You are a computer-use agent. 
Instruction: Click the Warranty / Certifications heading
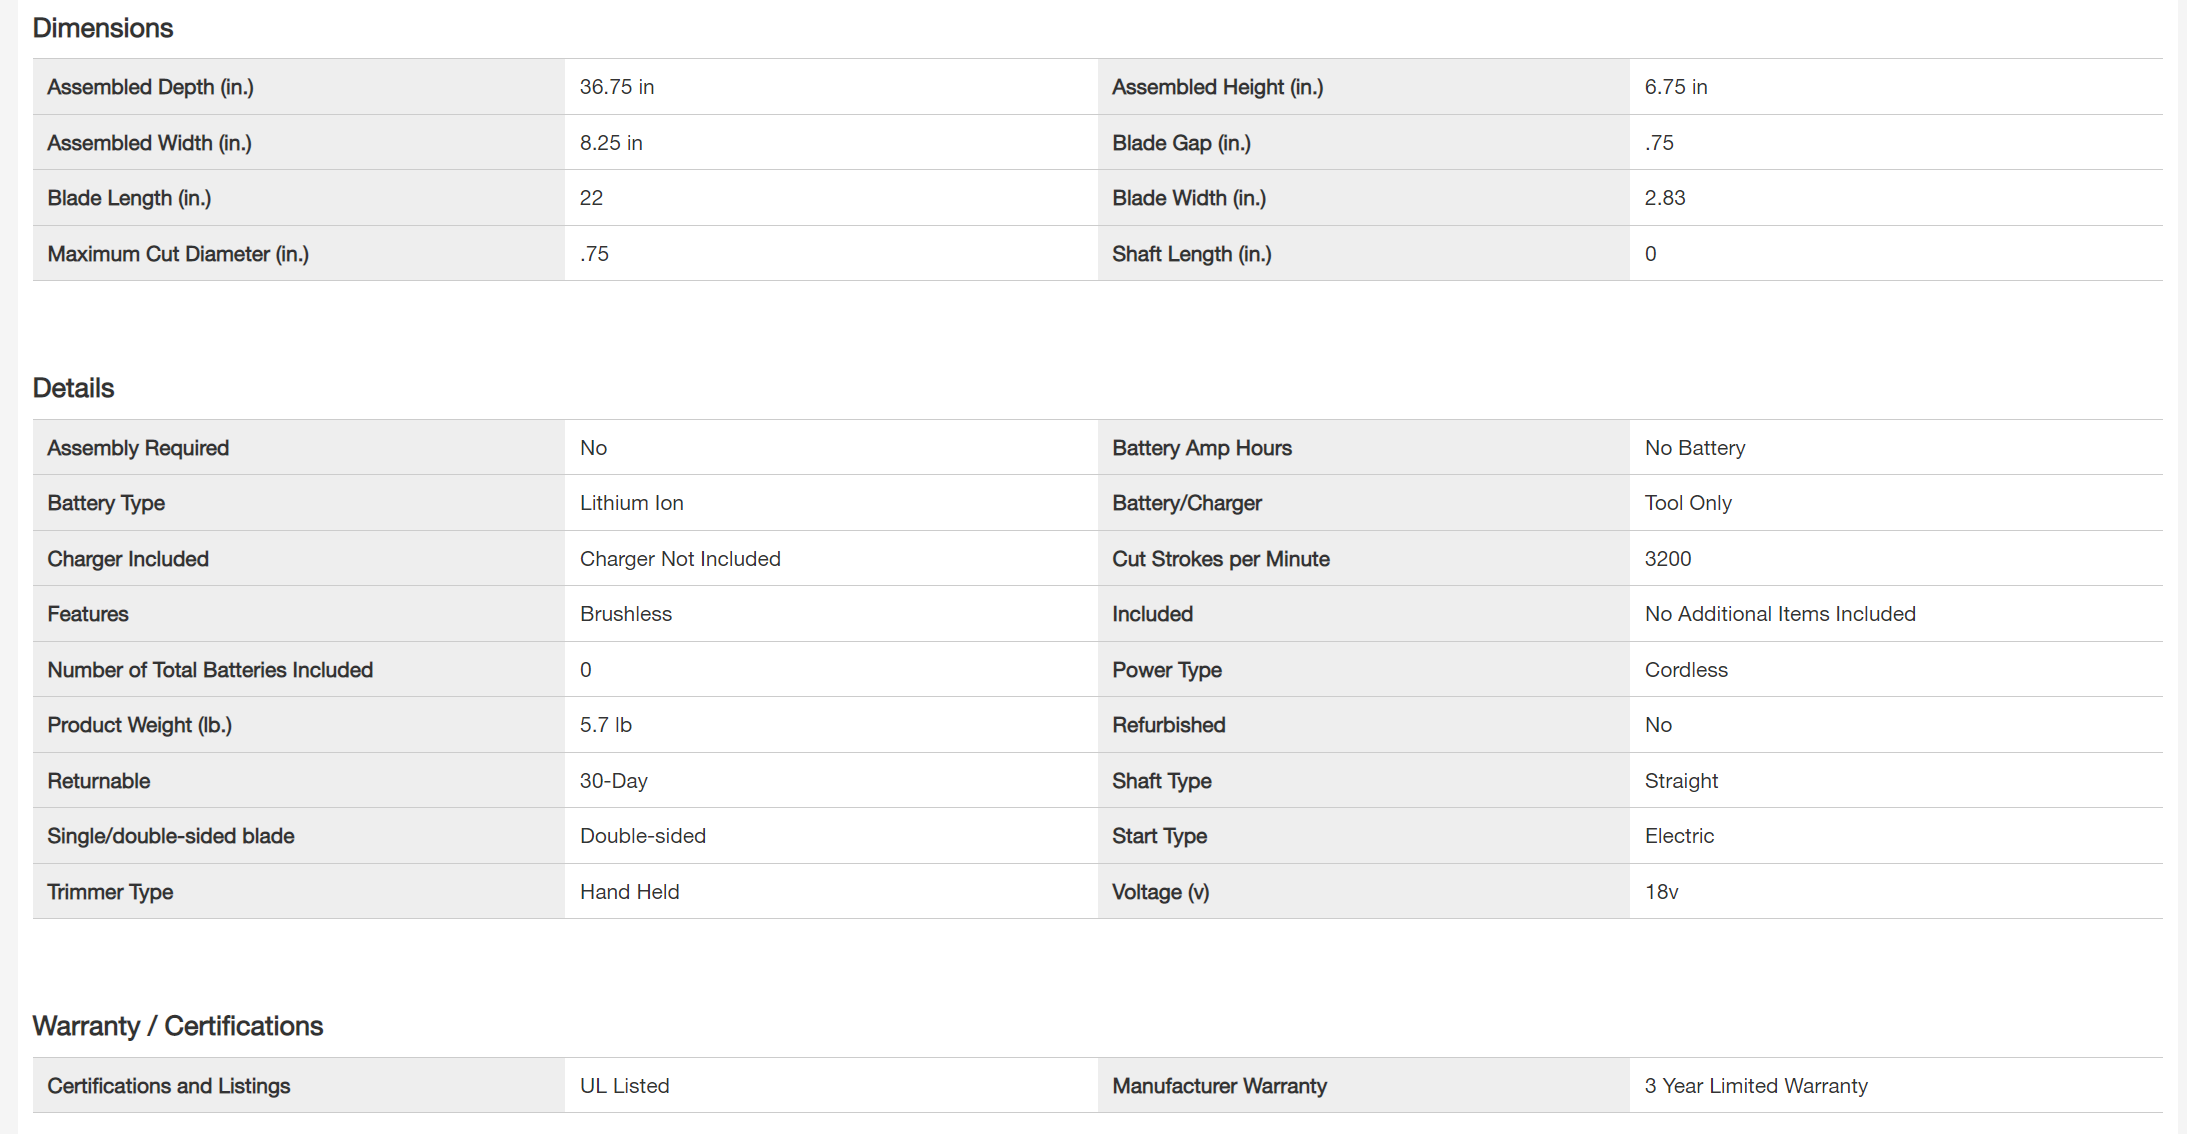click(178, 1026)
